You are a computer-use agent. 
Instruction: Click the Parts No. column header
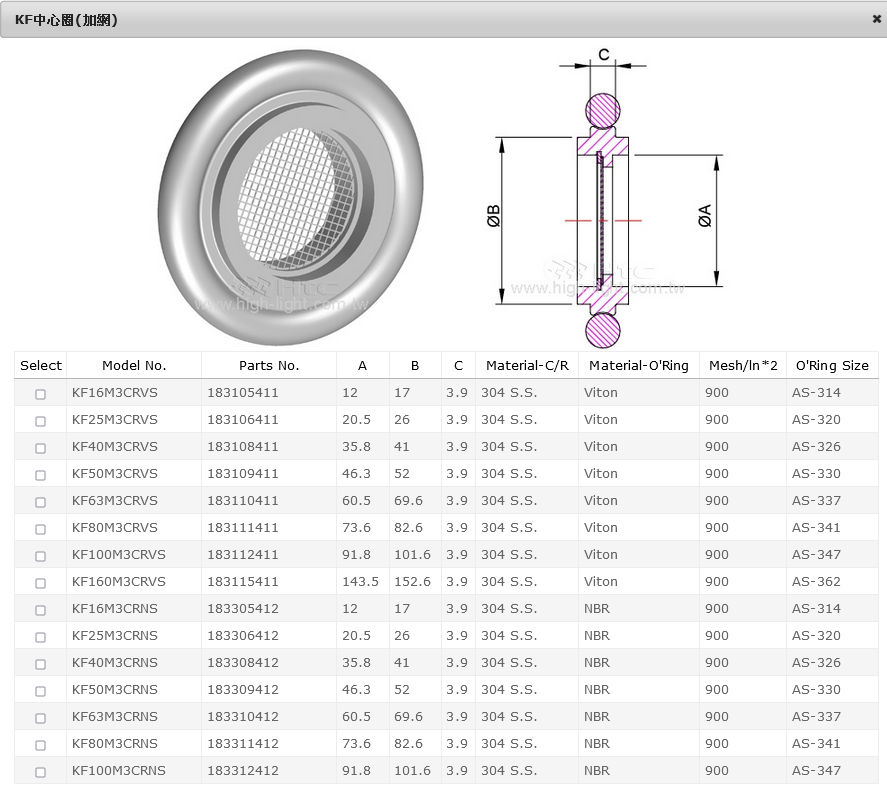point(269,366)
